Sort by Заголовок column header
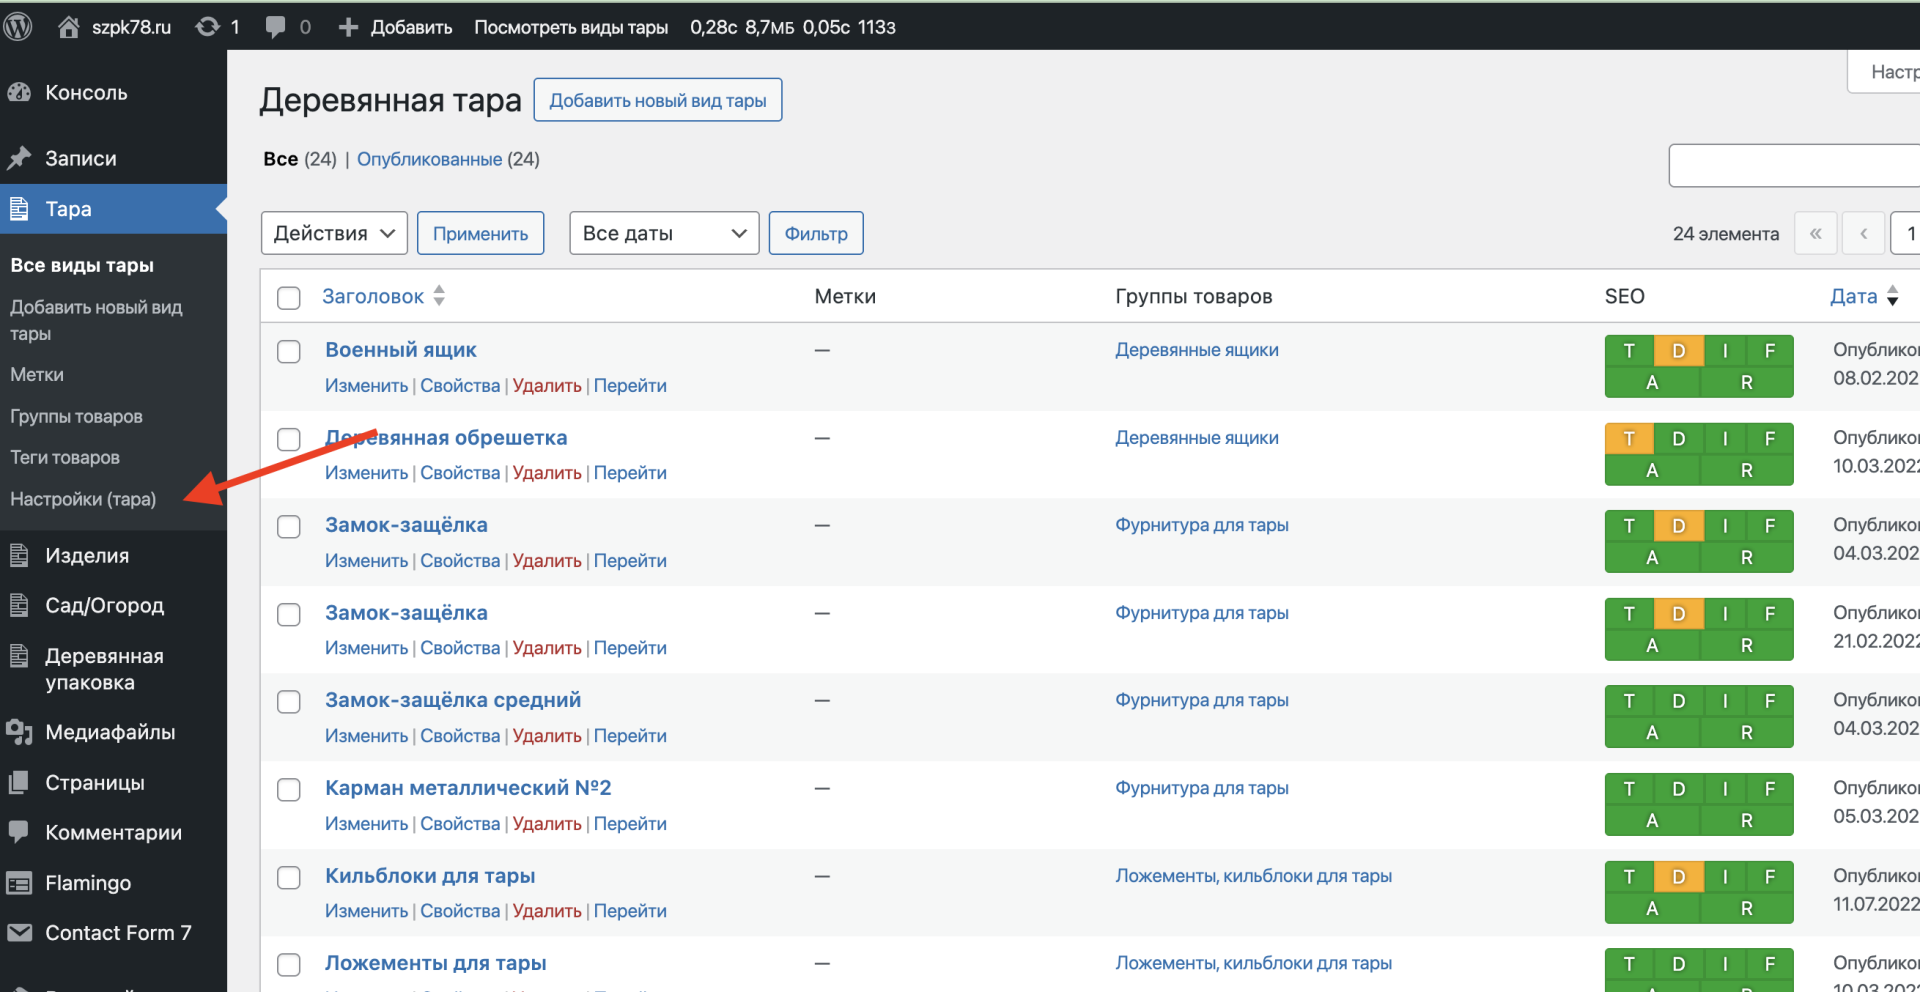 coord(383,296)
